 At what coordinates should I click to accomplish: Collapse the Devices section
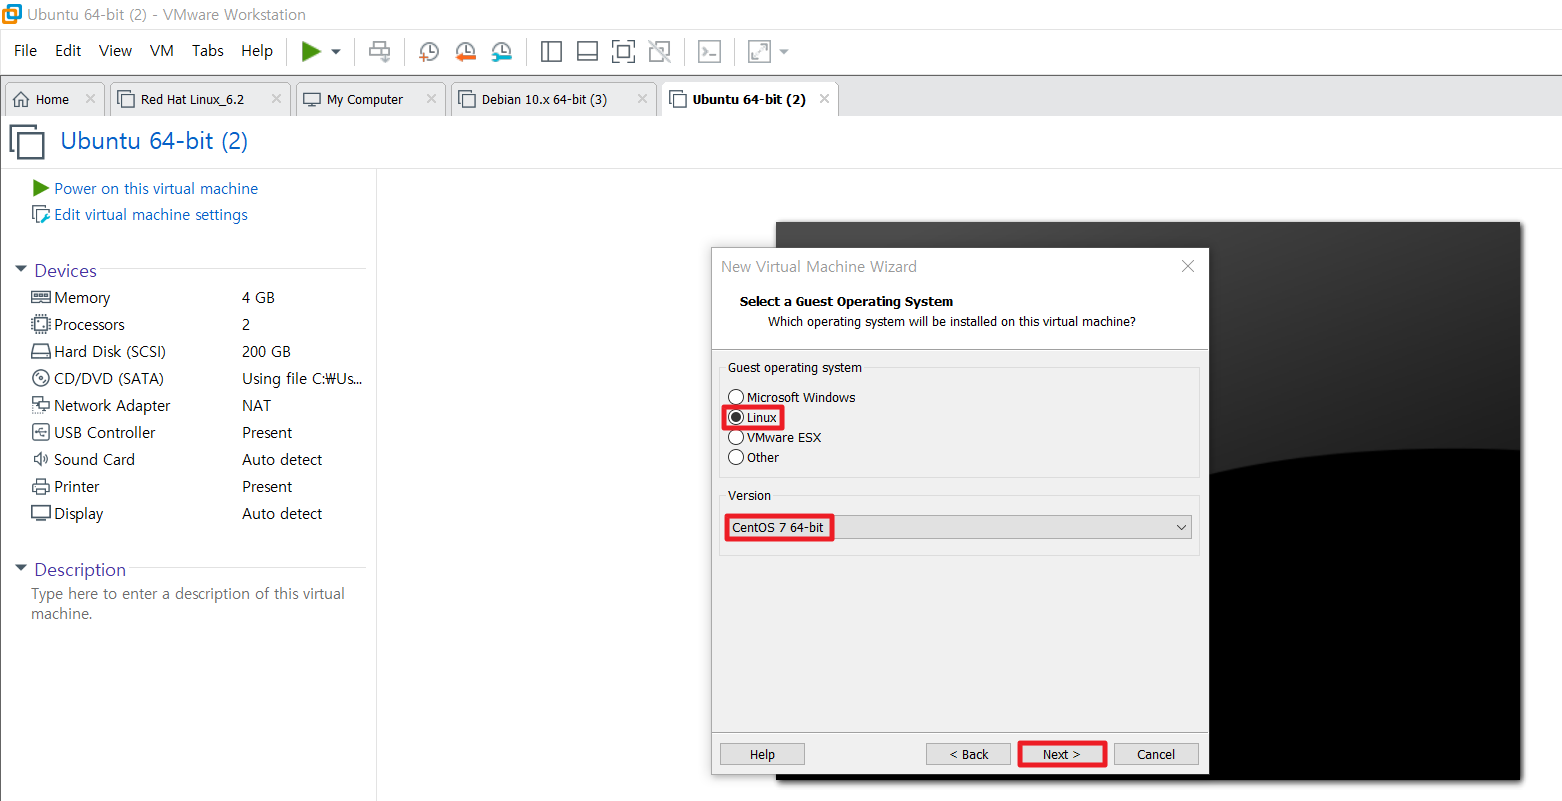pyautogui.click(x=21, y=270)
